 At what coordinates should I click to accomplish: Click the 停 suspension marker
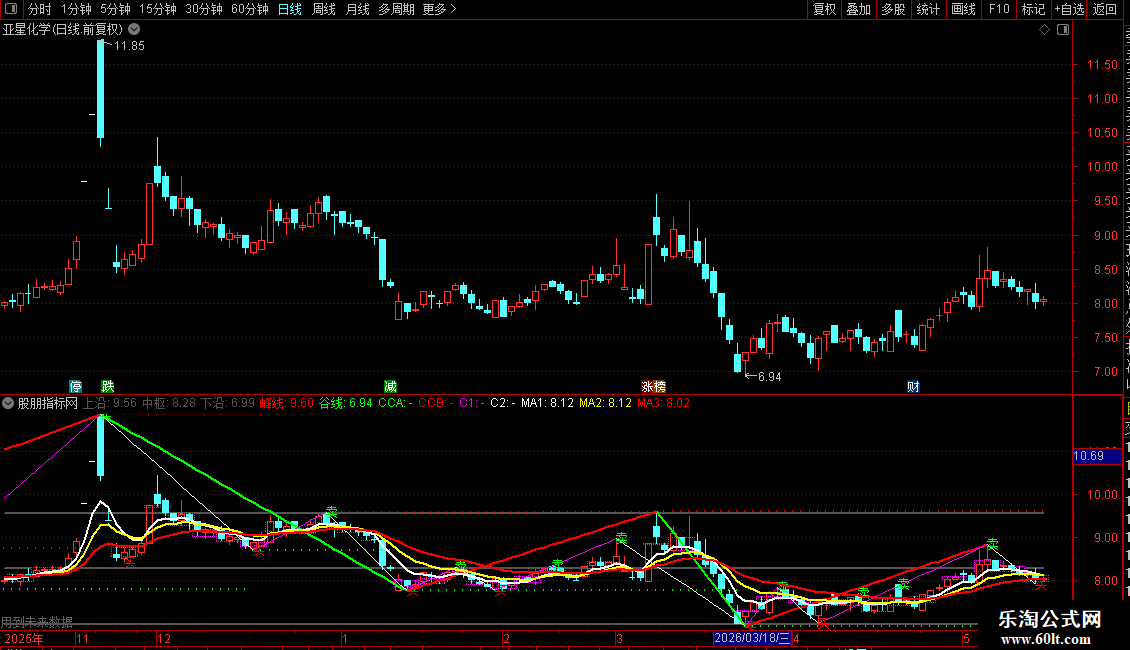tap(76, 387)
